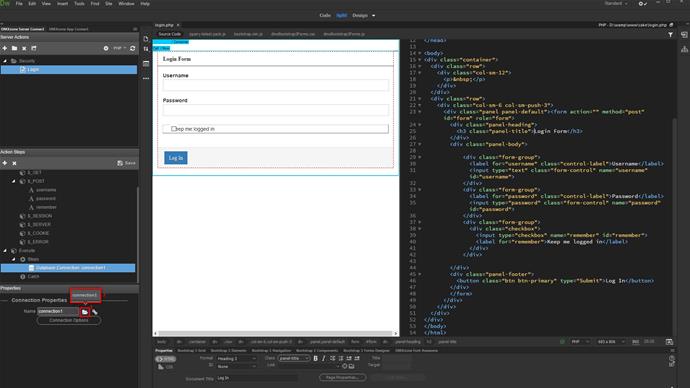
Task: Click the horizontal scrollbar in design view
Action: tap(275, 333)
